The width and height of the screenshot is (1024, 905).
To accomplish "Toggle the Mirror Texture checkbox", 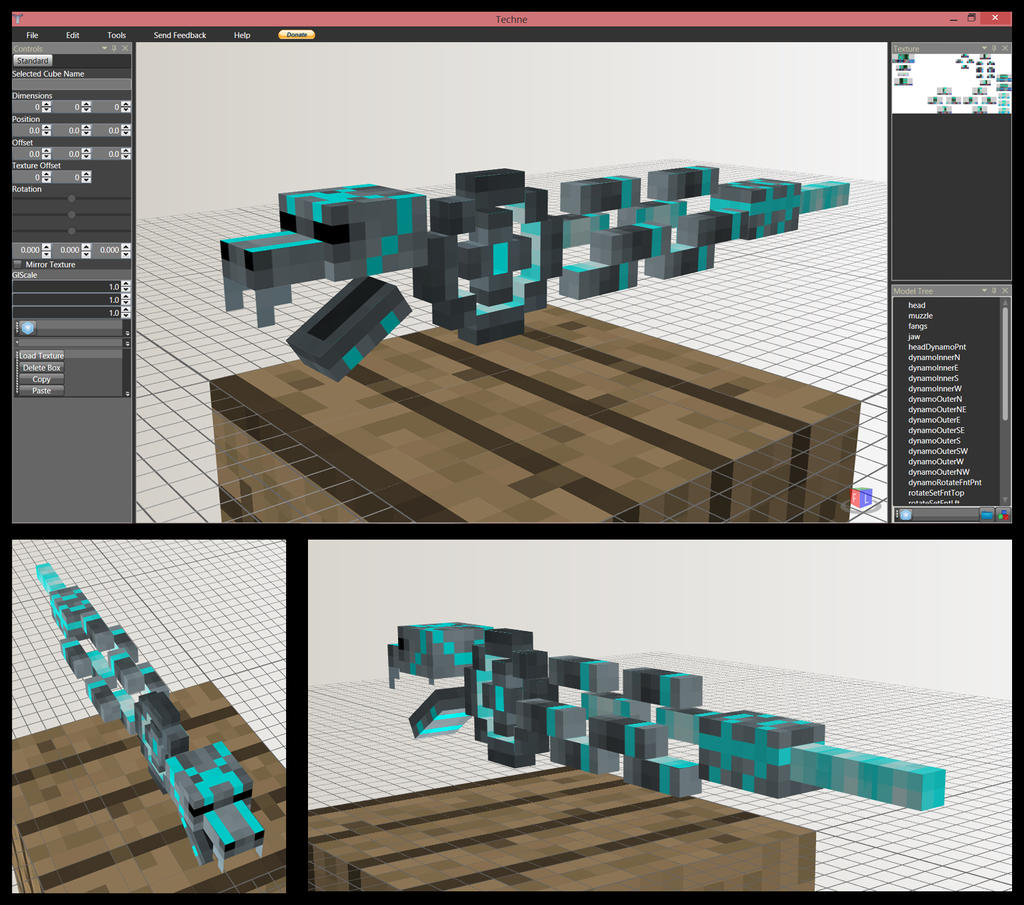I will click(x=18, y=264).
